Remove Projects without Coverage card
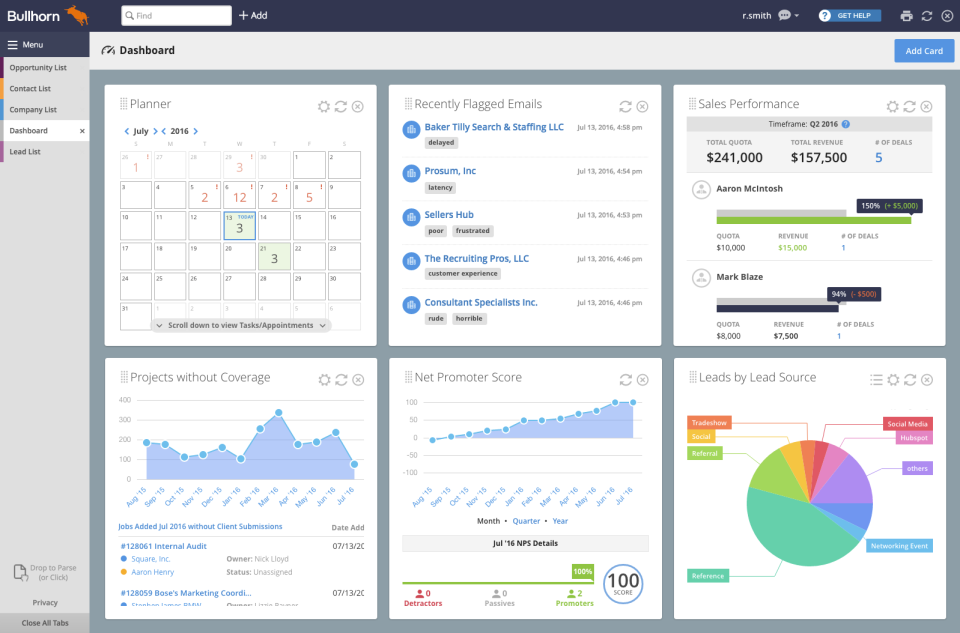The image size is (960, 633). (359, 380)
